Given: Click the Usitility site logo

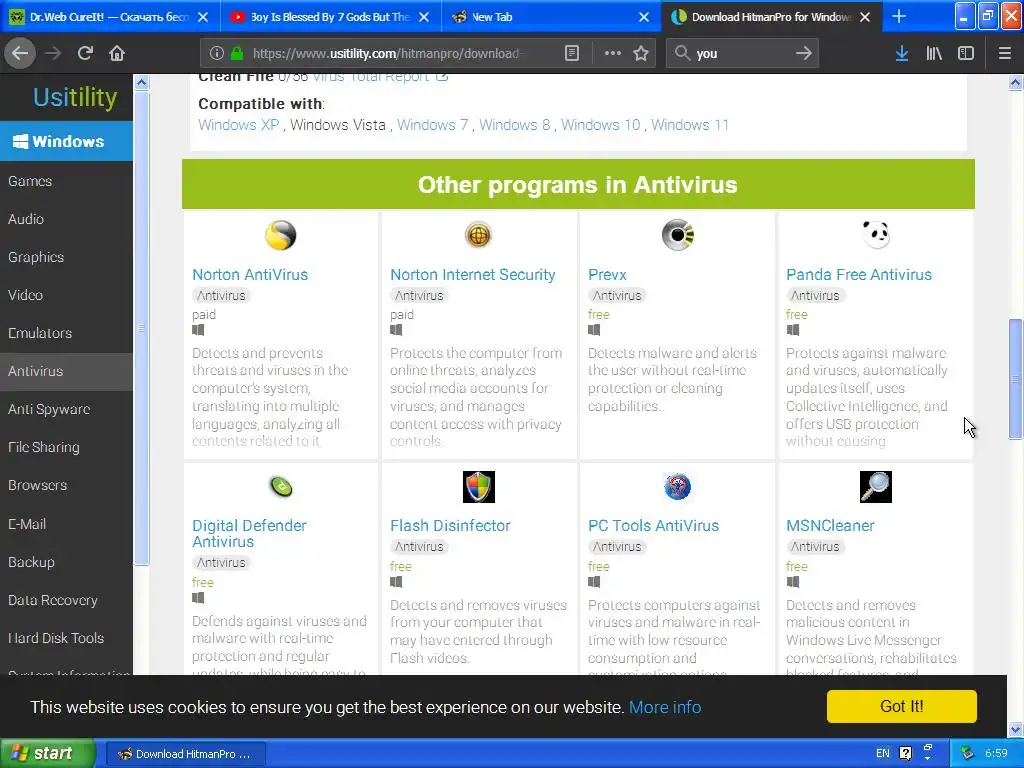Looking at the screenshot, I should click(x=75, y=97).
